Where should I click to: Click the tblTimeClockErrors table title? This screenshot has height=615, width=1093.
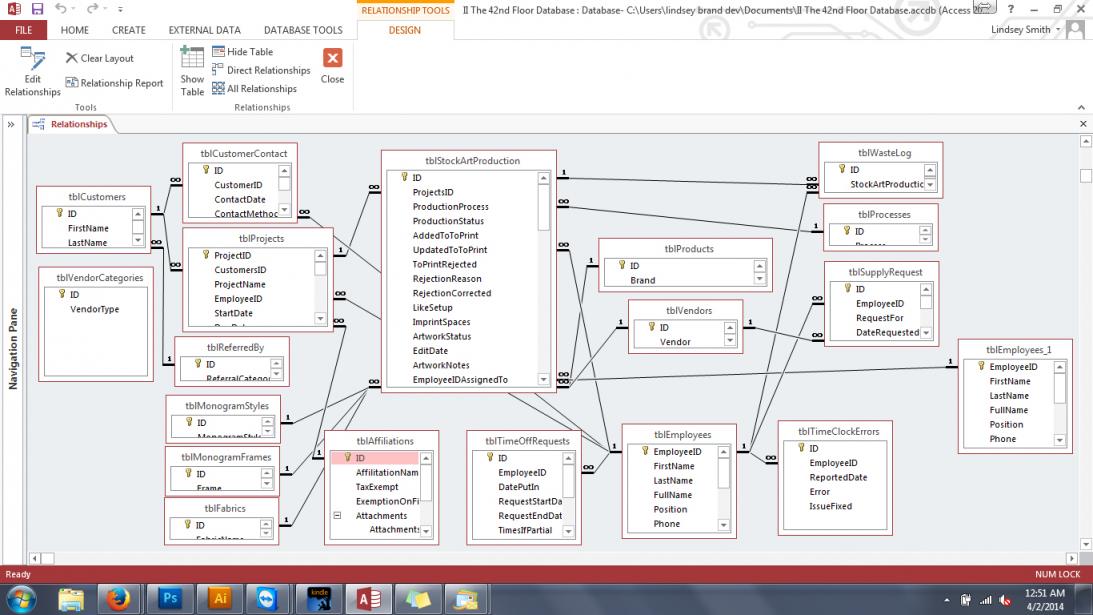pyautogui.click(x=838, y=432)
